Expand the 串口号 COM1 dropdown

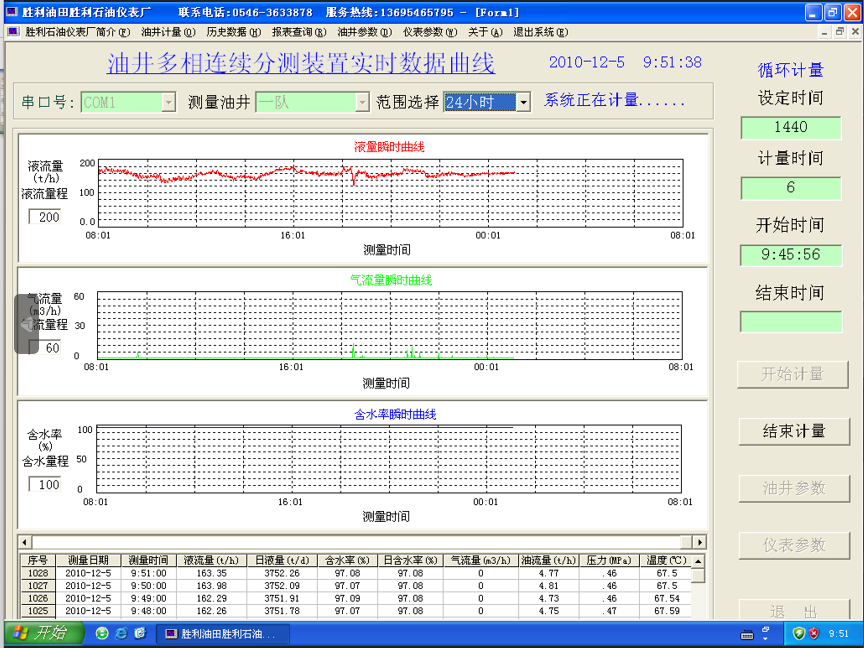(167, 102)
